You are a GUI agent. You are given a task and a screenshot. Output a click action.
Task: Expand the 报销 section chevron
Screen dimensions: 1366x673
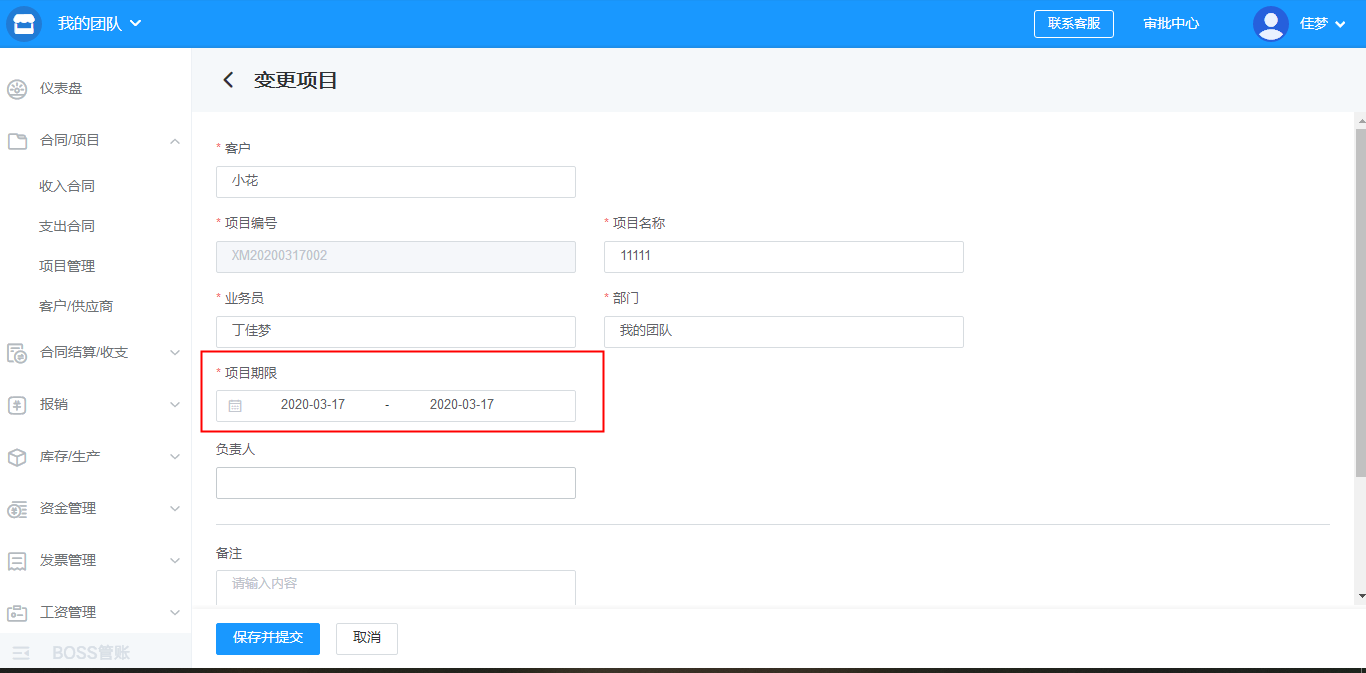tap(175, 405)
